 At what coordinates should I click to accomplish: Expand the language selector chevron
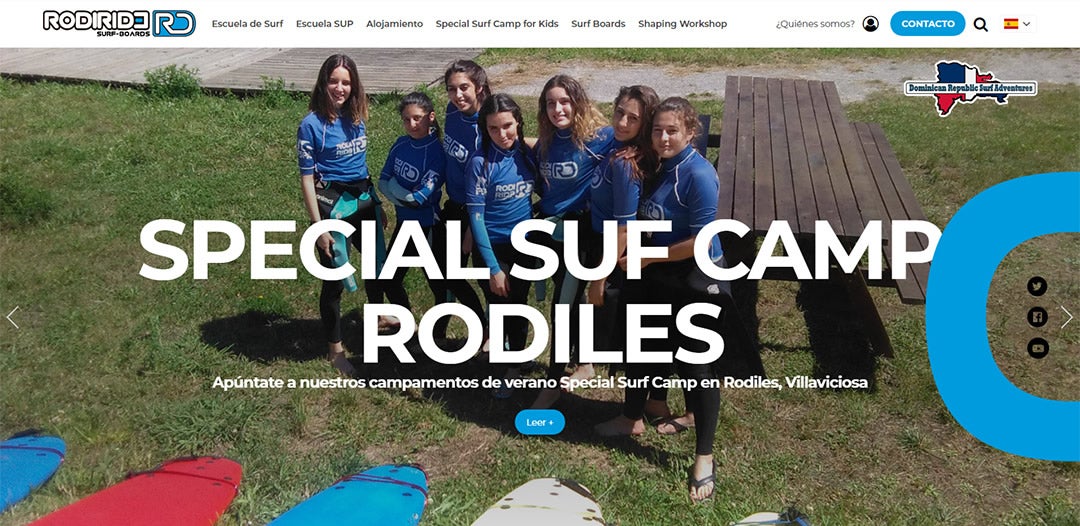[x=1026, y=24]
